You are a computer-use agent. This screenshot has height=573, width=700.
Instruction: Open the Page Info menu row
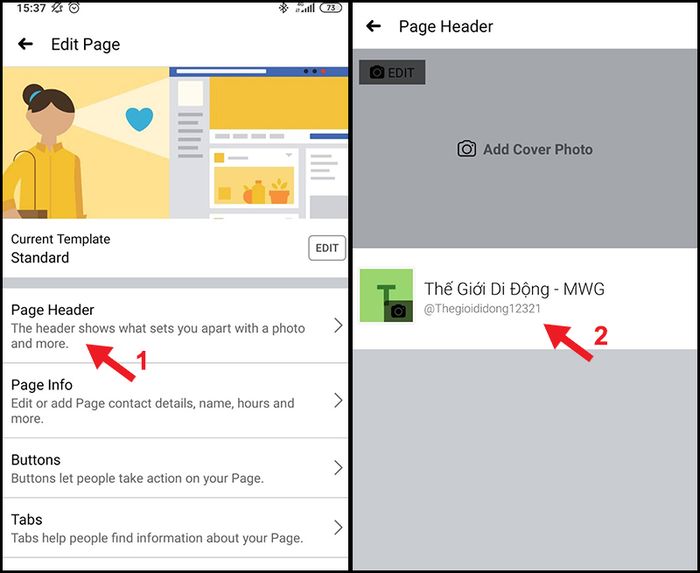pyautogui.click(x=175, y=401)
